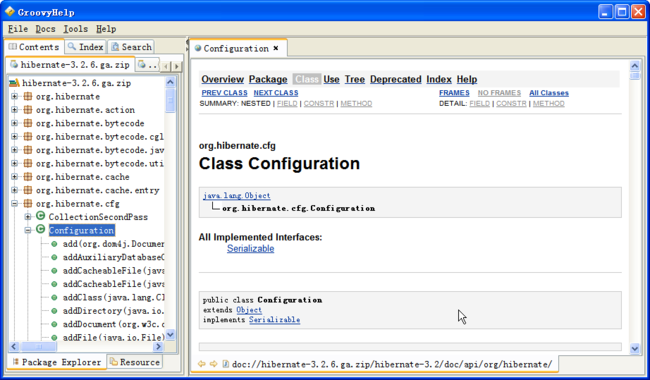The width and height of the screenshot is (650, 380).
Task: Open the Tree link in the javadoc
Action: (x=355, y=79)
